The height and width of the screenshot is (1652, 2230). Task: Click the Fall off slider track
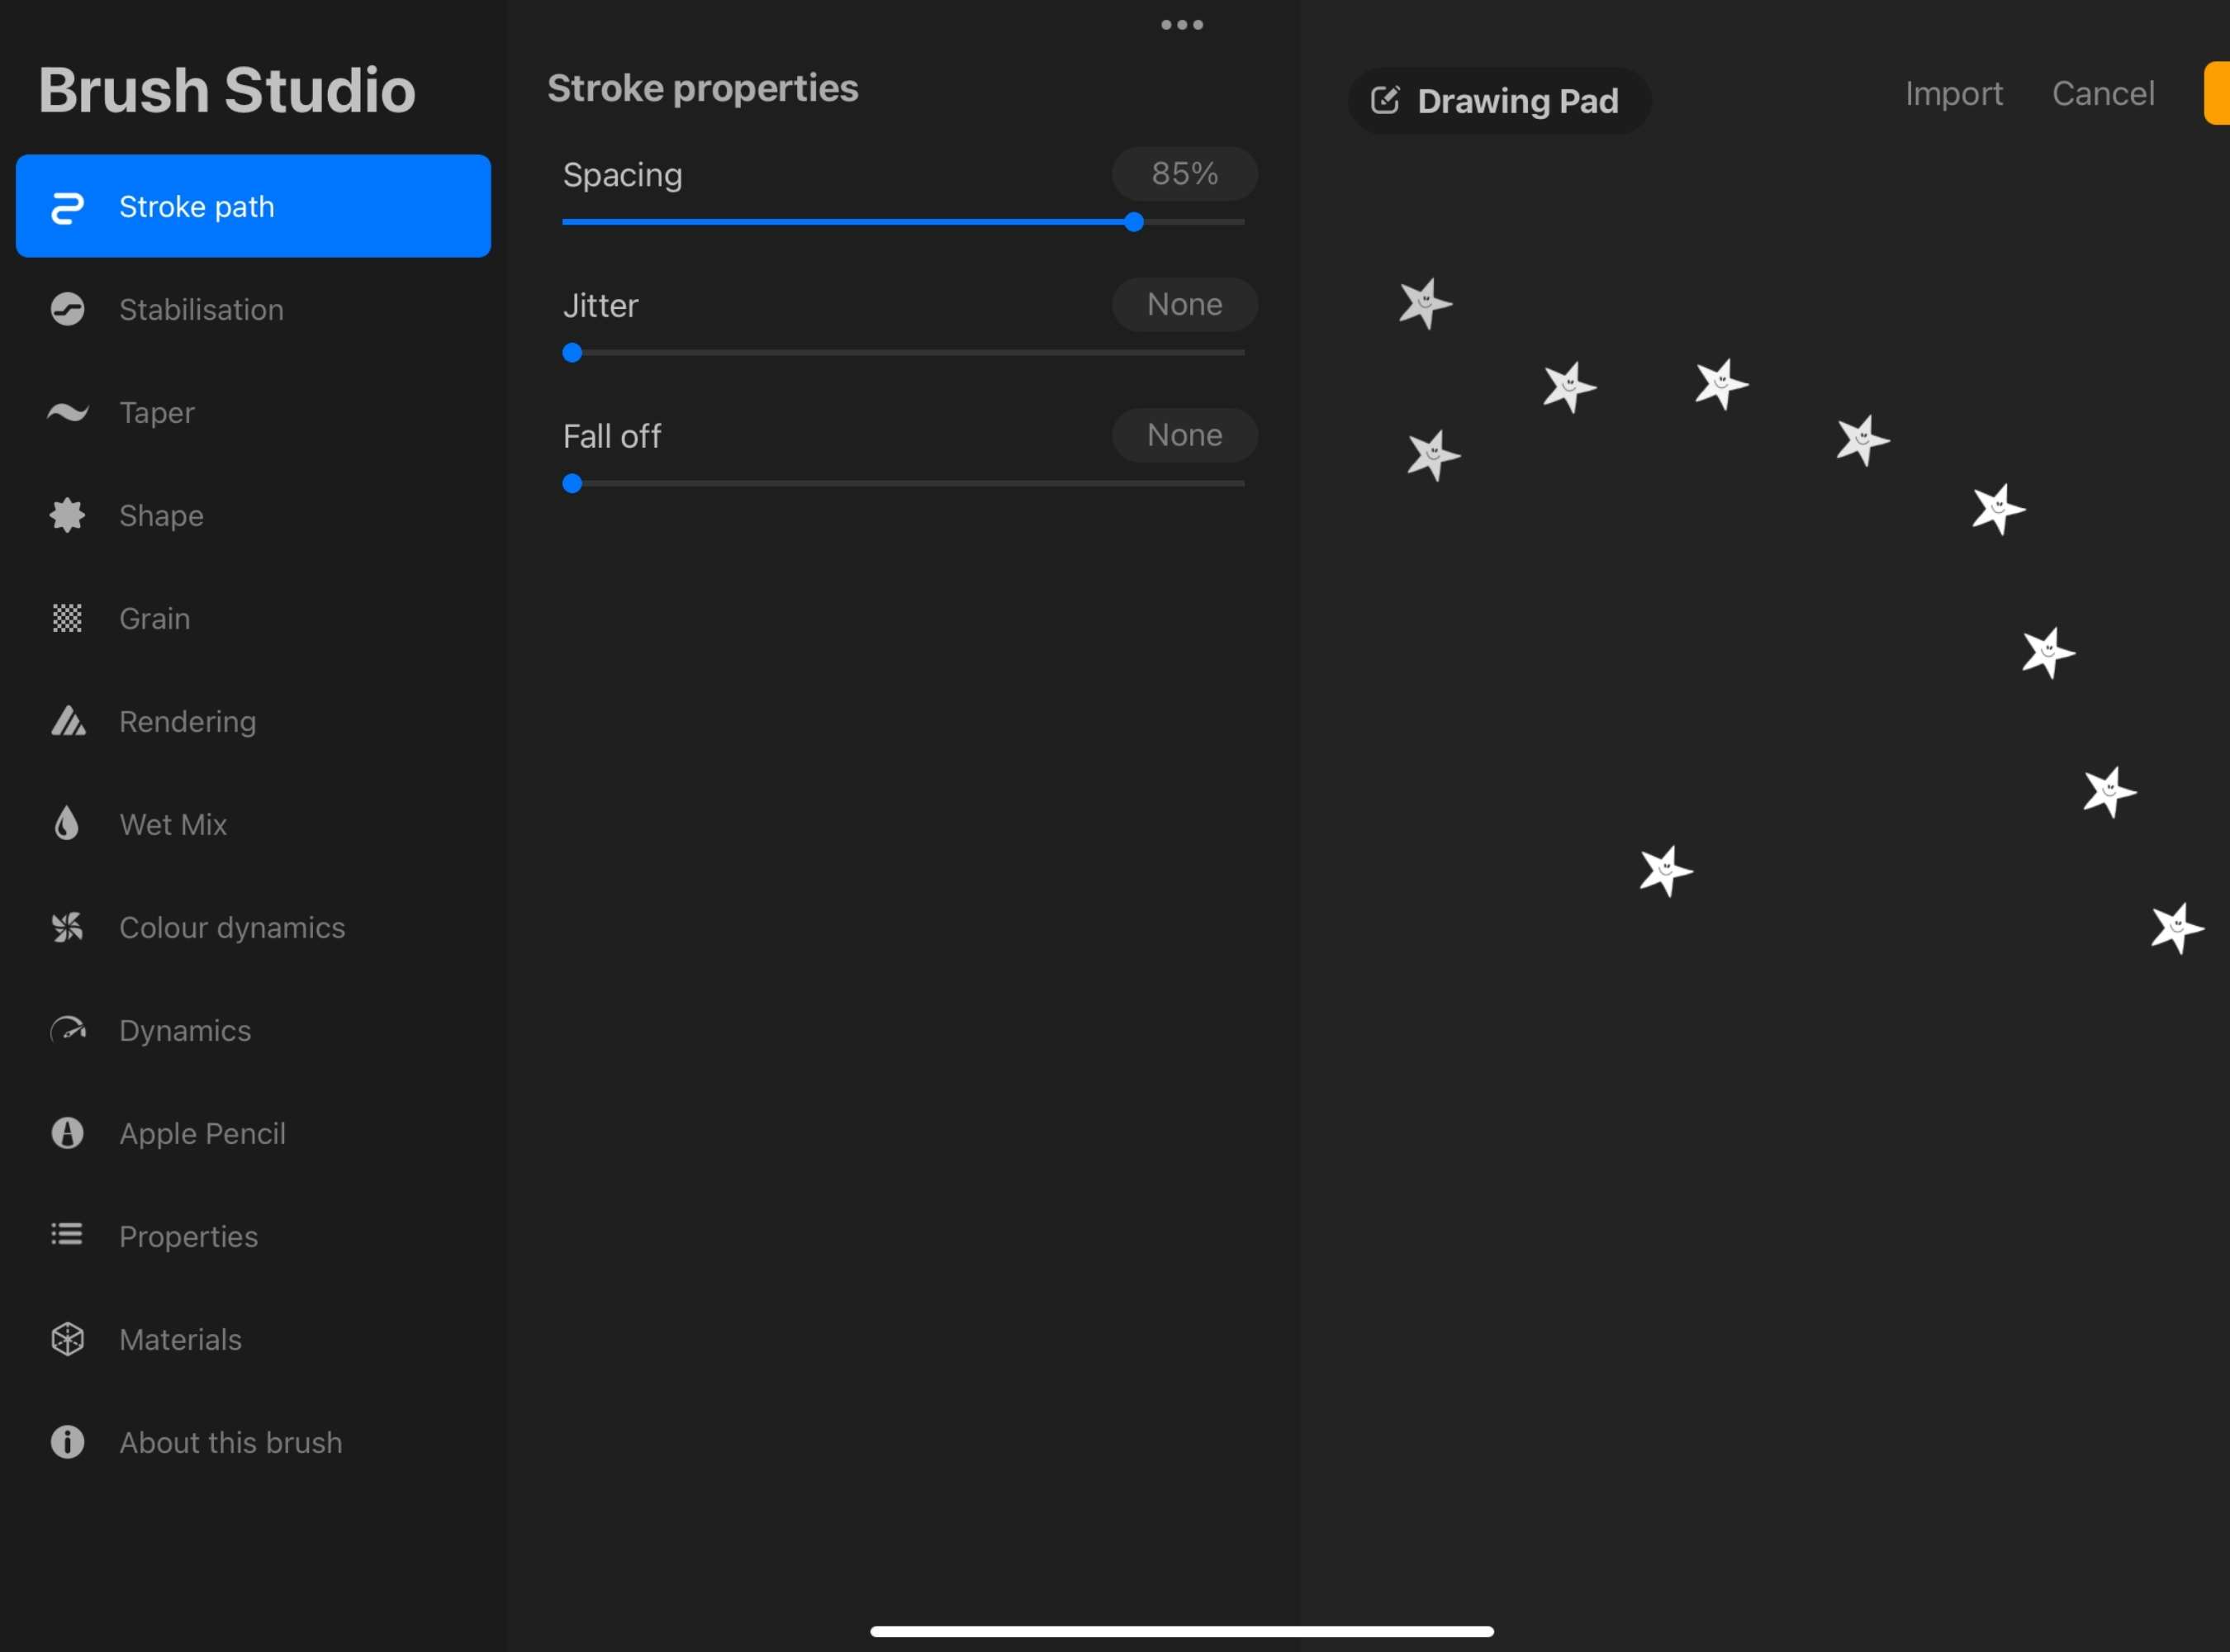tap(903, 483)
